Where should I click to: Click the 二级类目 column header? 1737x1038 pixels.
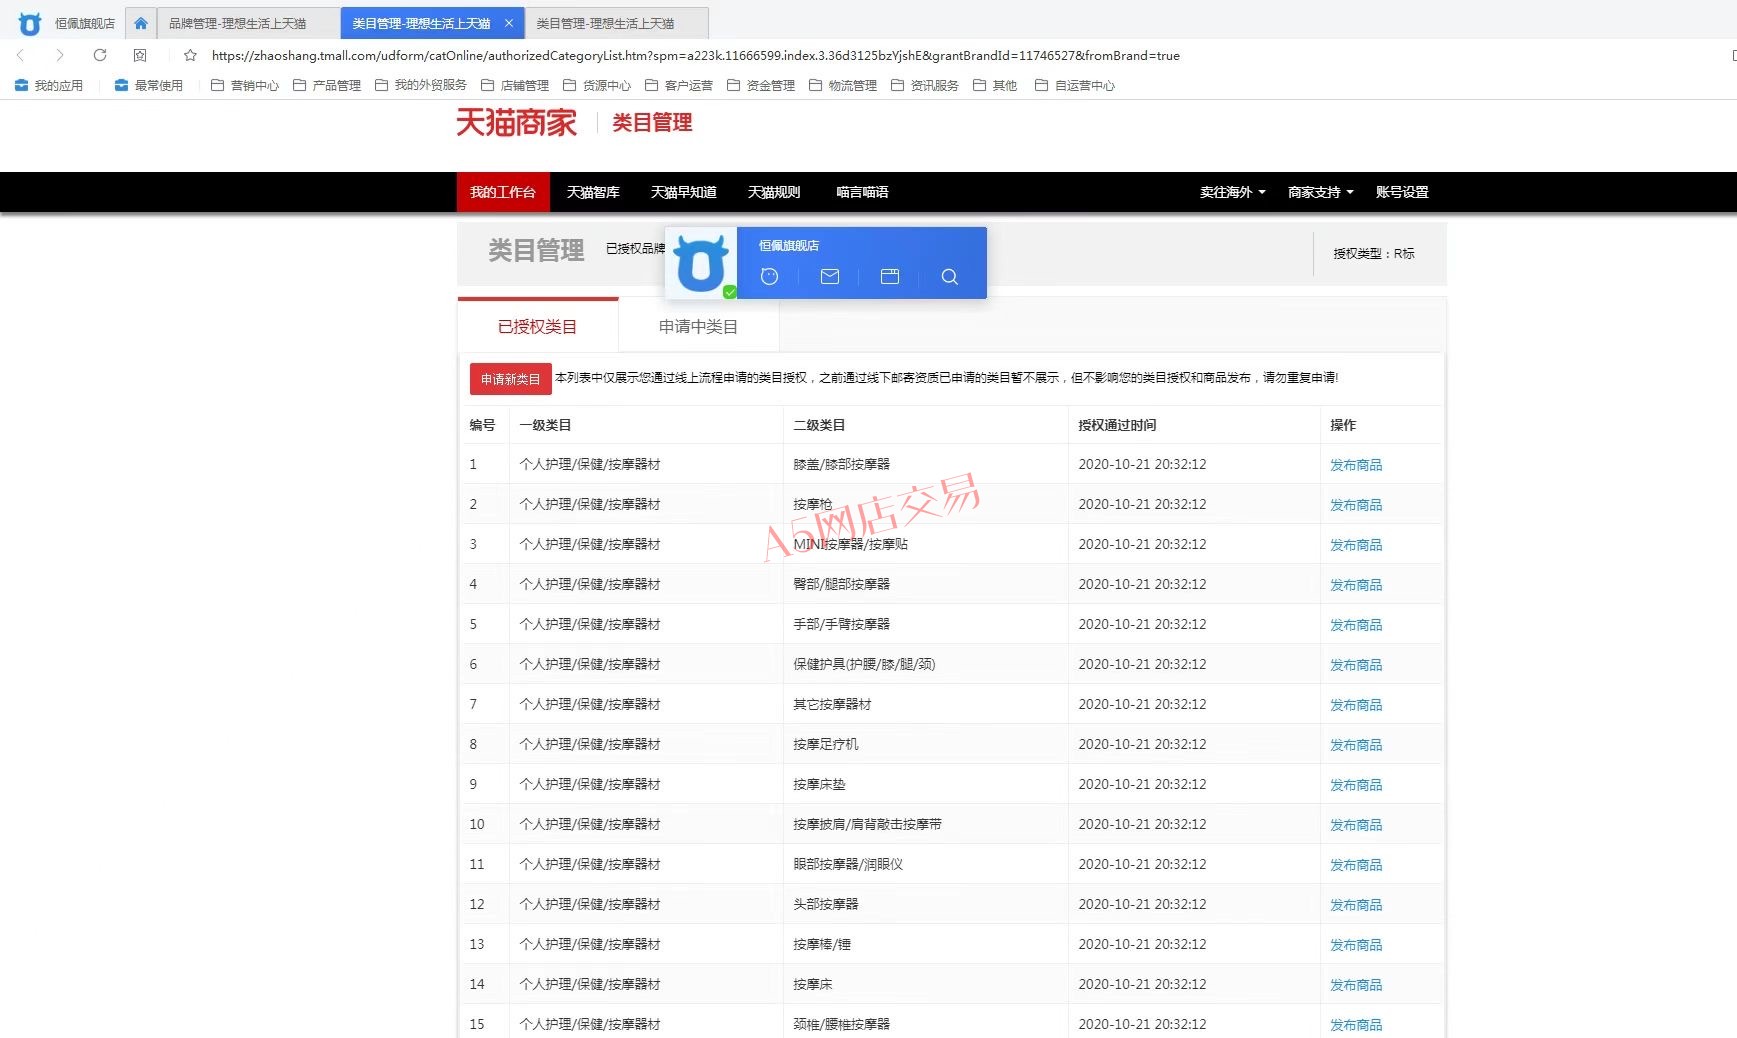pyautogui.click(x=819, y=425)
